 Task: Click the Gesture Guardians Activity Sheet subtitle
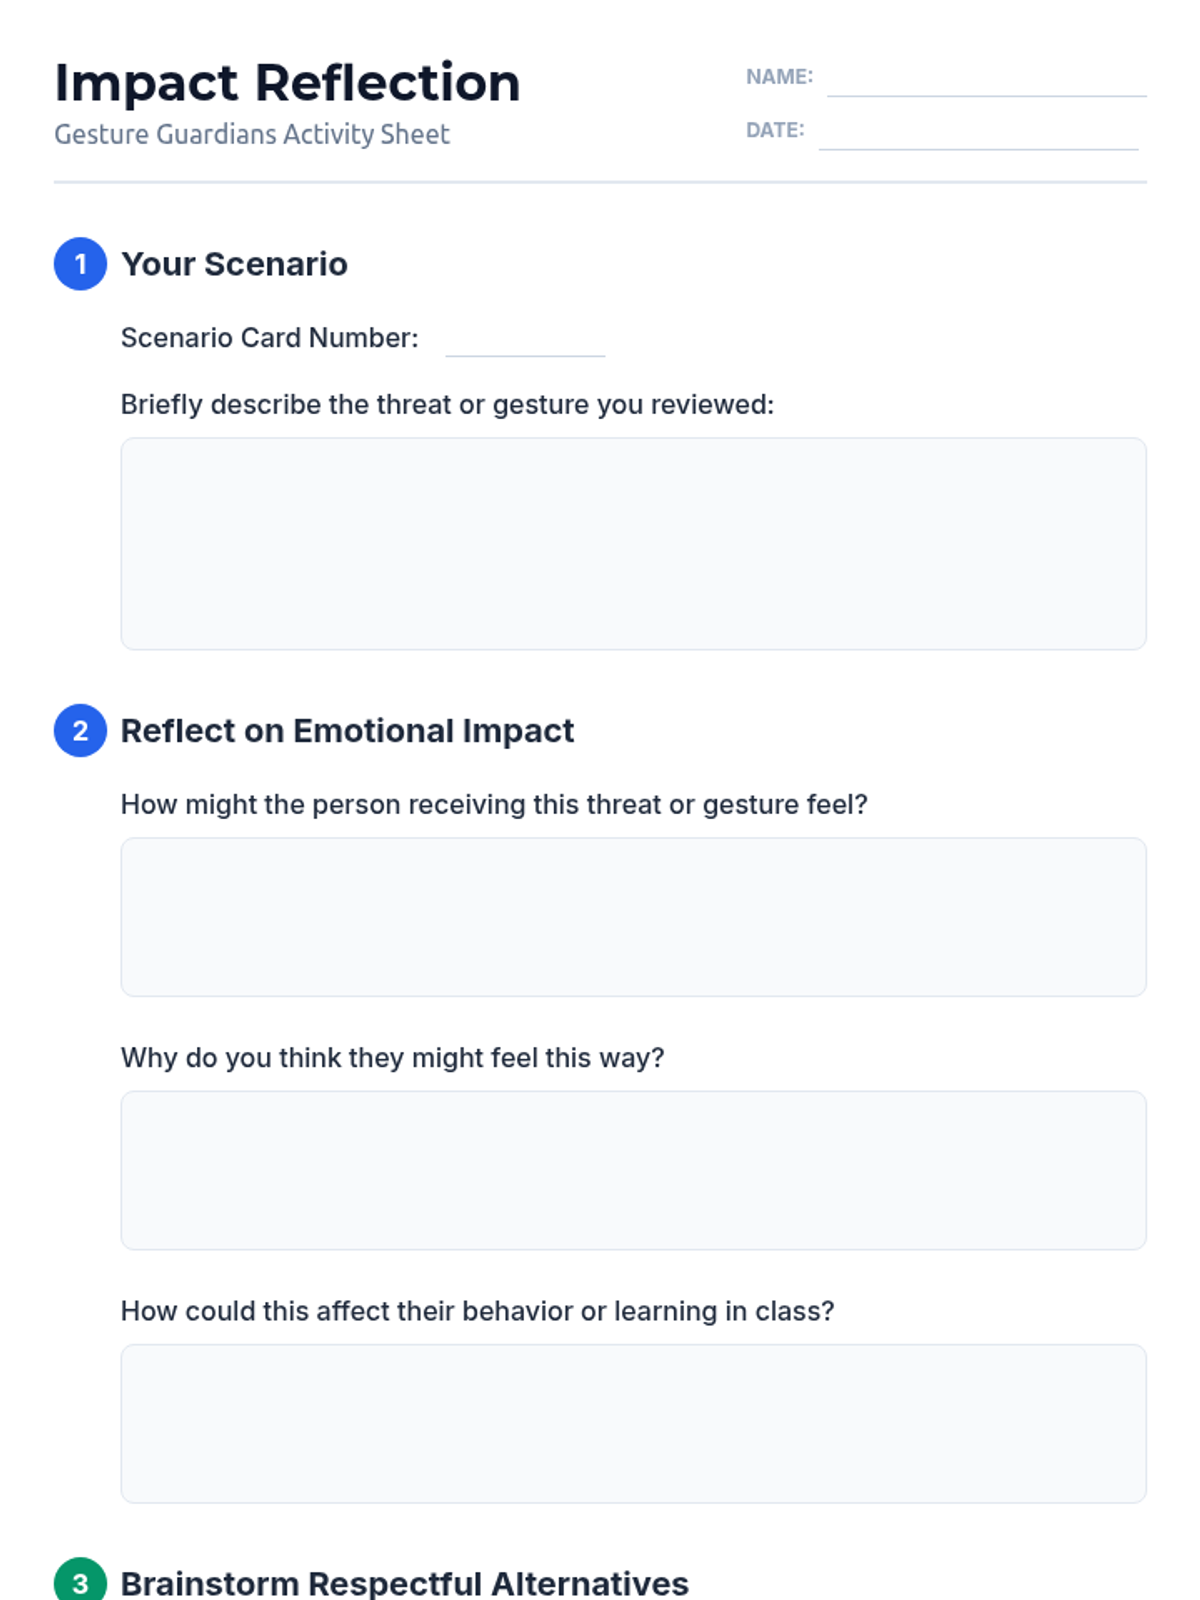pos(252,134)
